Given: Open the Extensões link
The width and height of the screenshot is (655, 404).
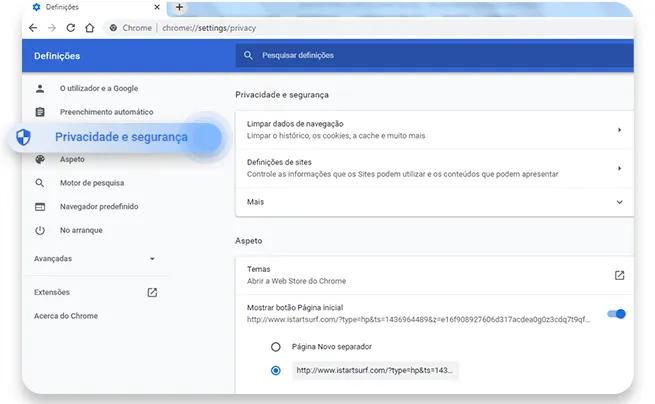Looking at the screenshot, I should click(x=52, y=292).
